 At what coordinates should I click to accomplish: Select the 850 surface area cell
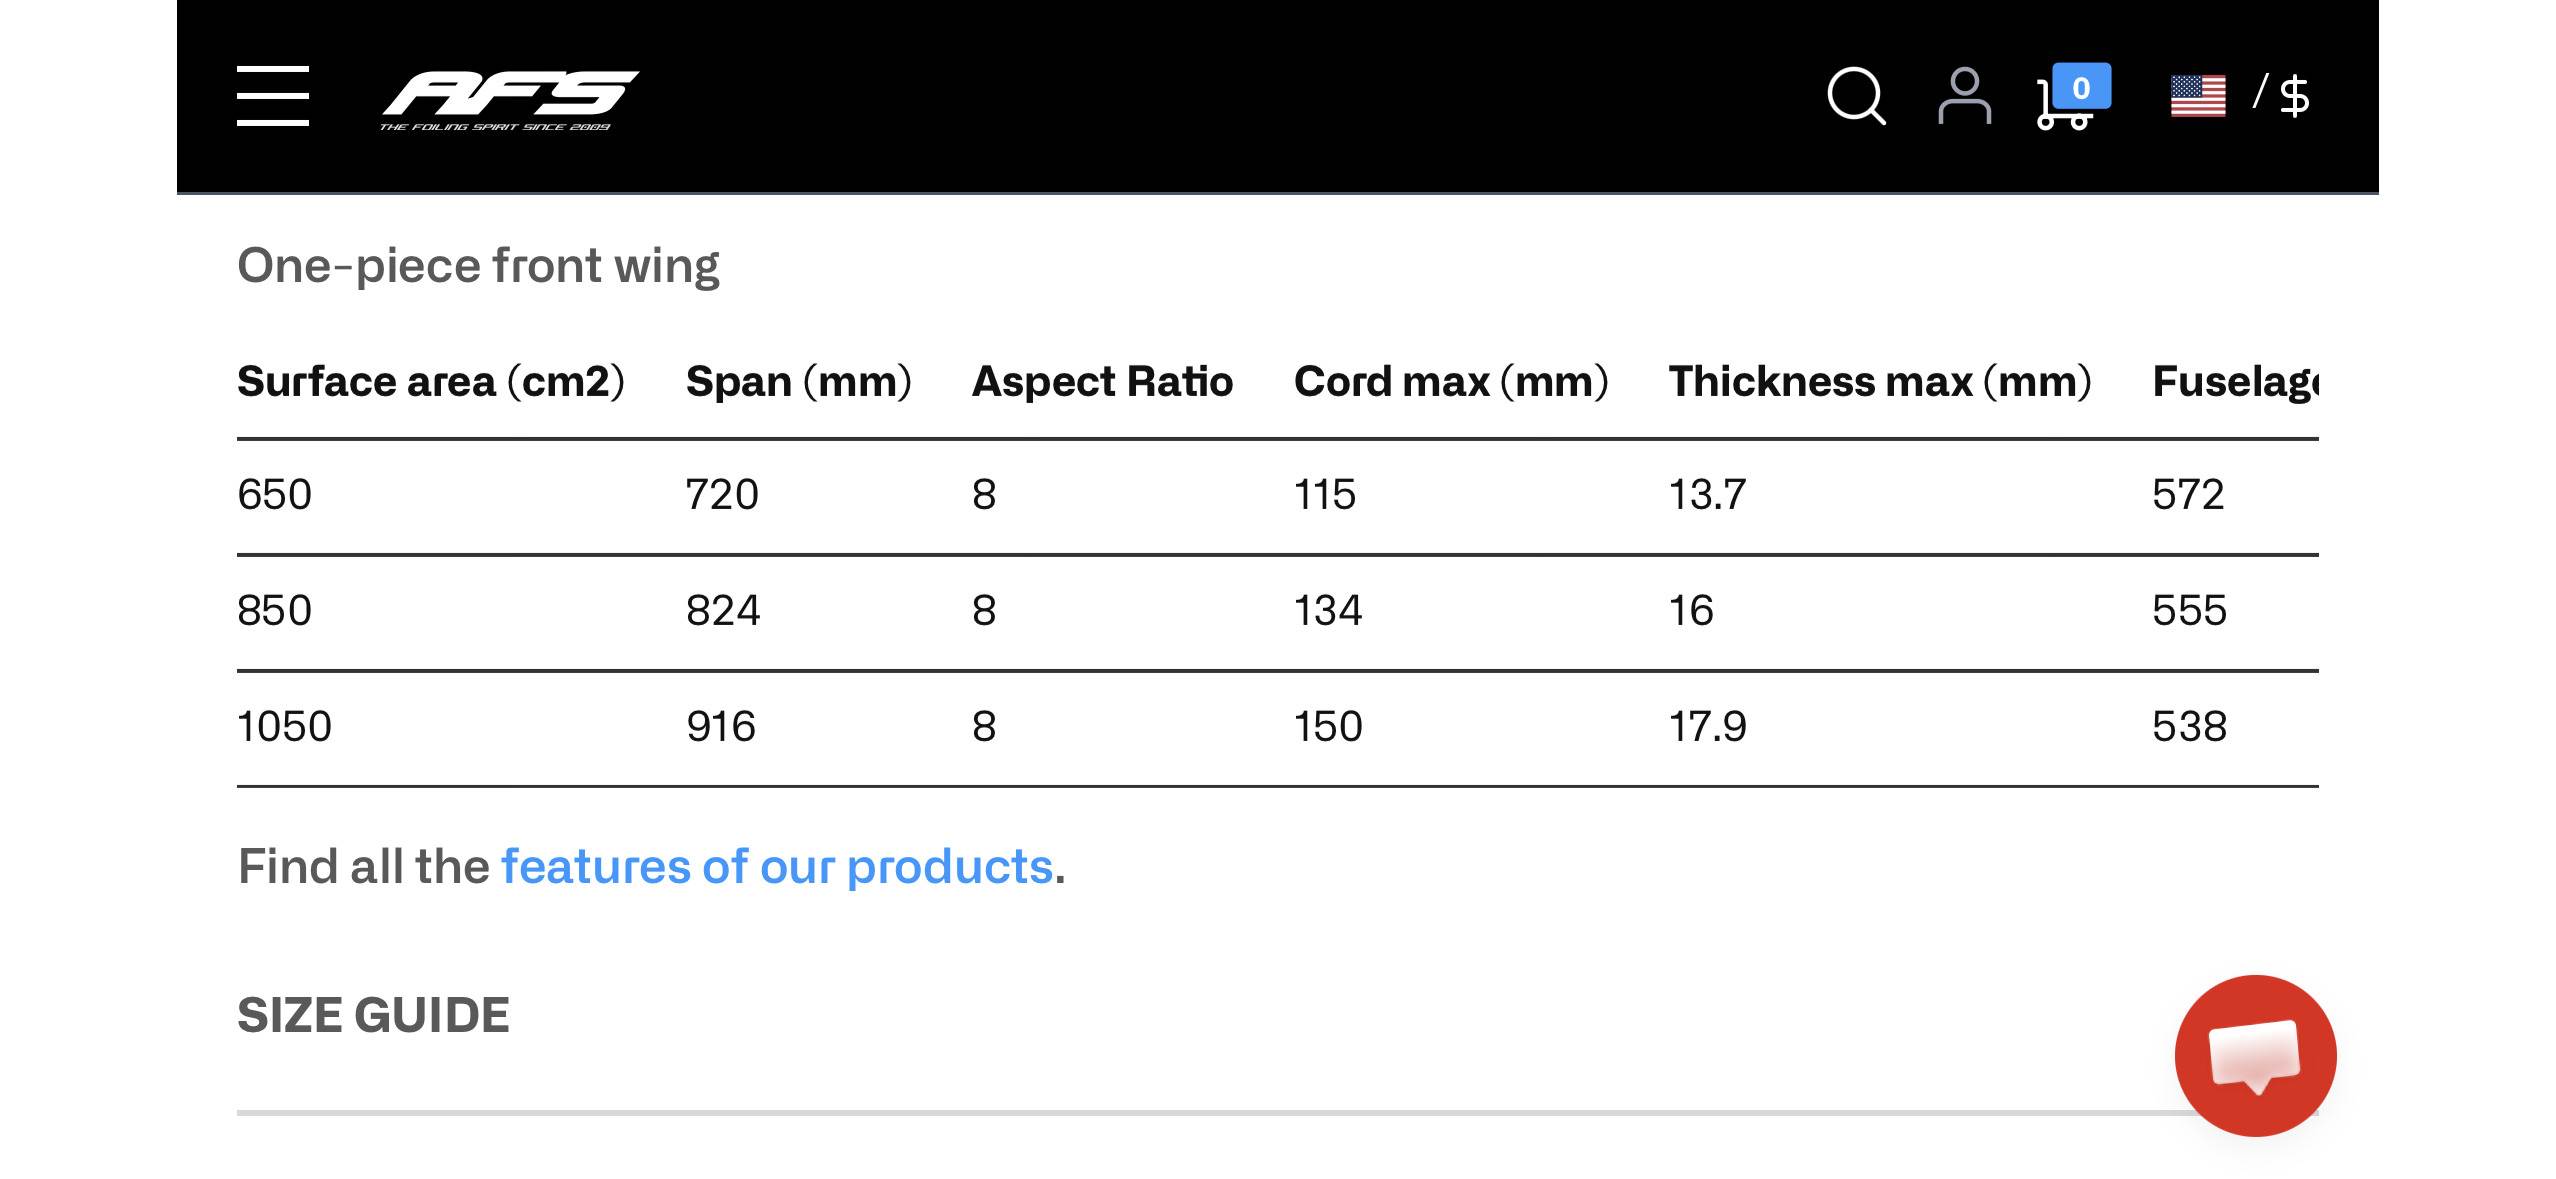[x=275, y=610]
